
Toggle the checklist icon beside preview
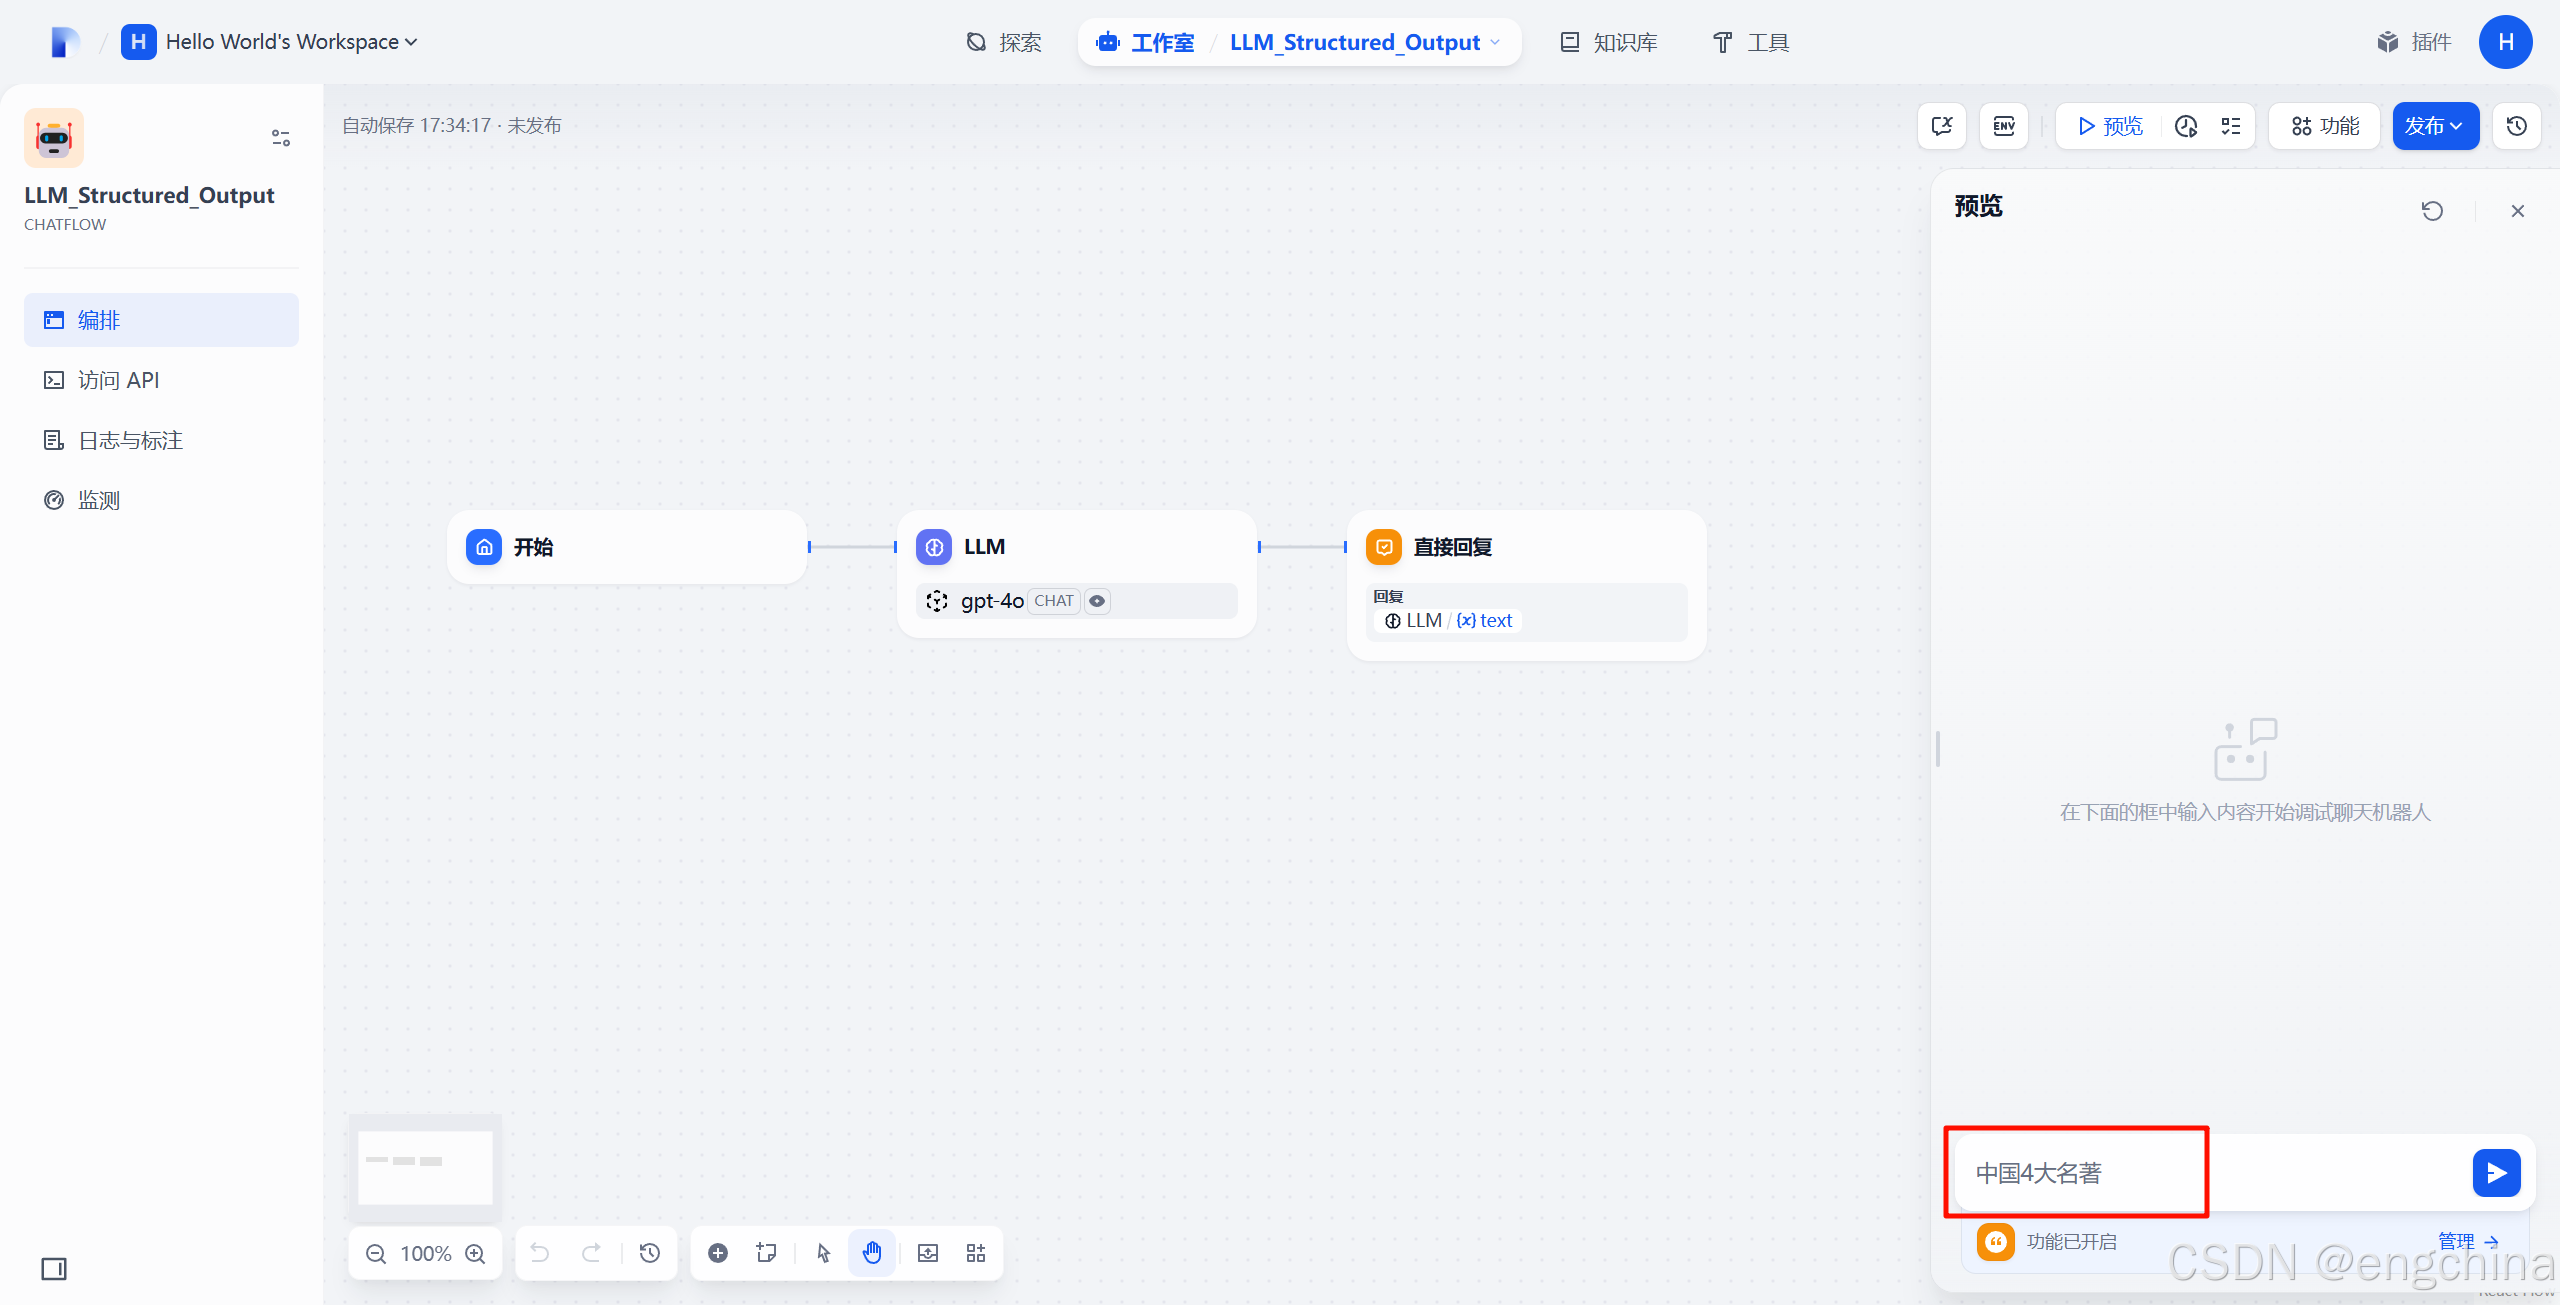[2231, 126]
